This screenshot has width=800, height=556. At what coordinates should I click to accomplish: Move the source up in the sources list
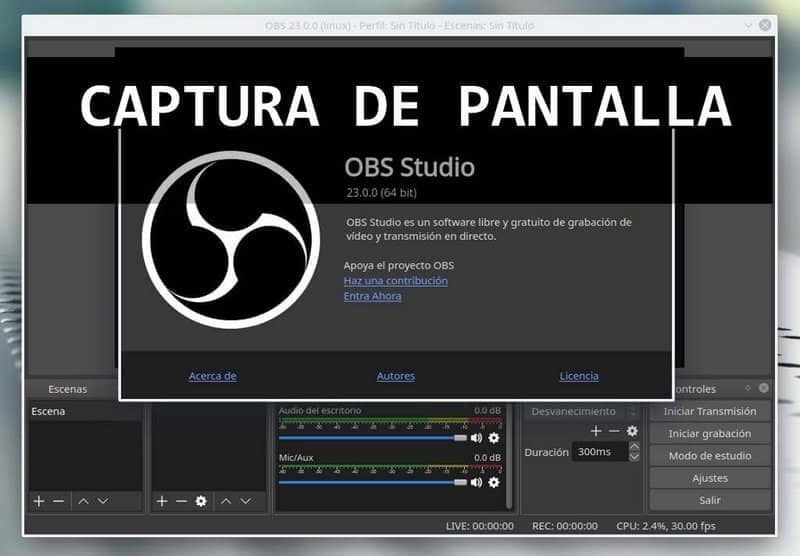tap(226, 501)
